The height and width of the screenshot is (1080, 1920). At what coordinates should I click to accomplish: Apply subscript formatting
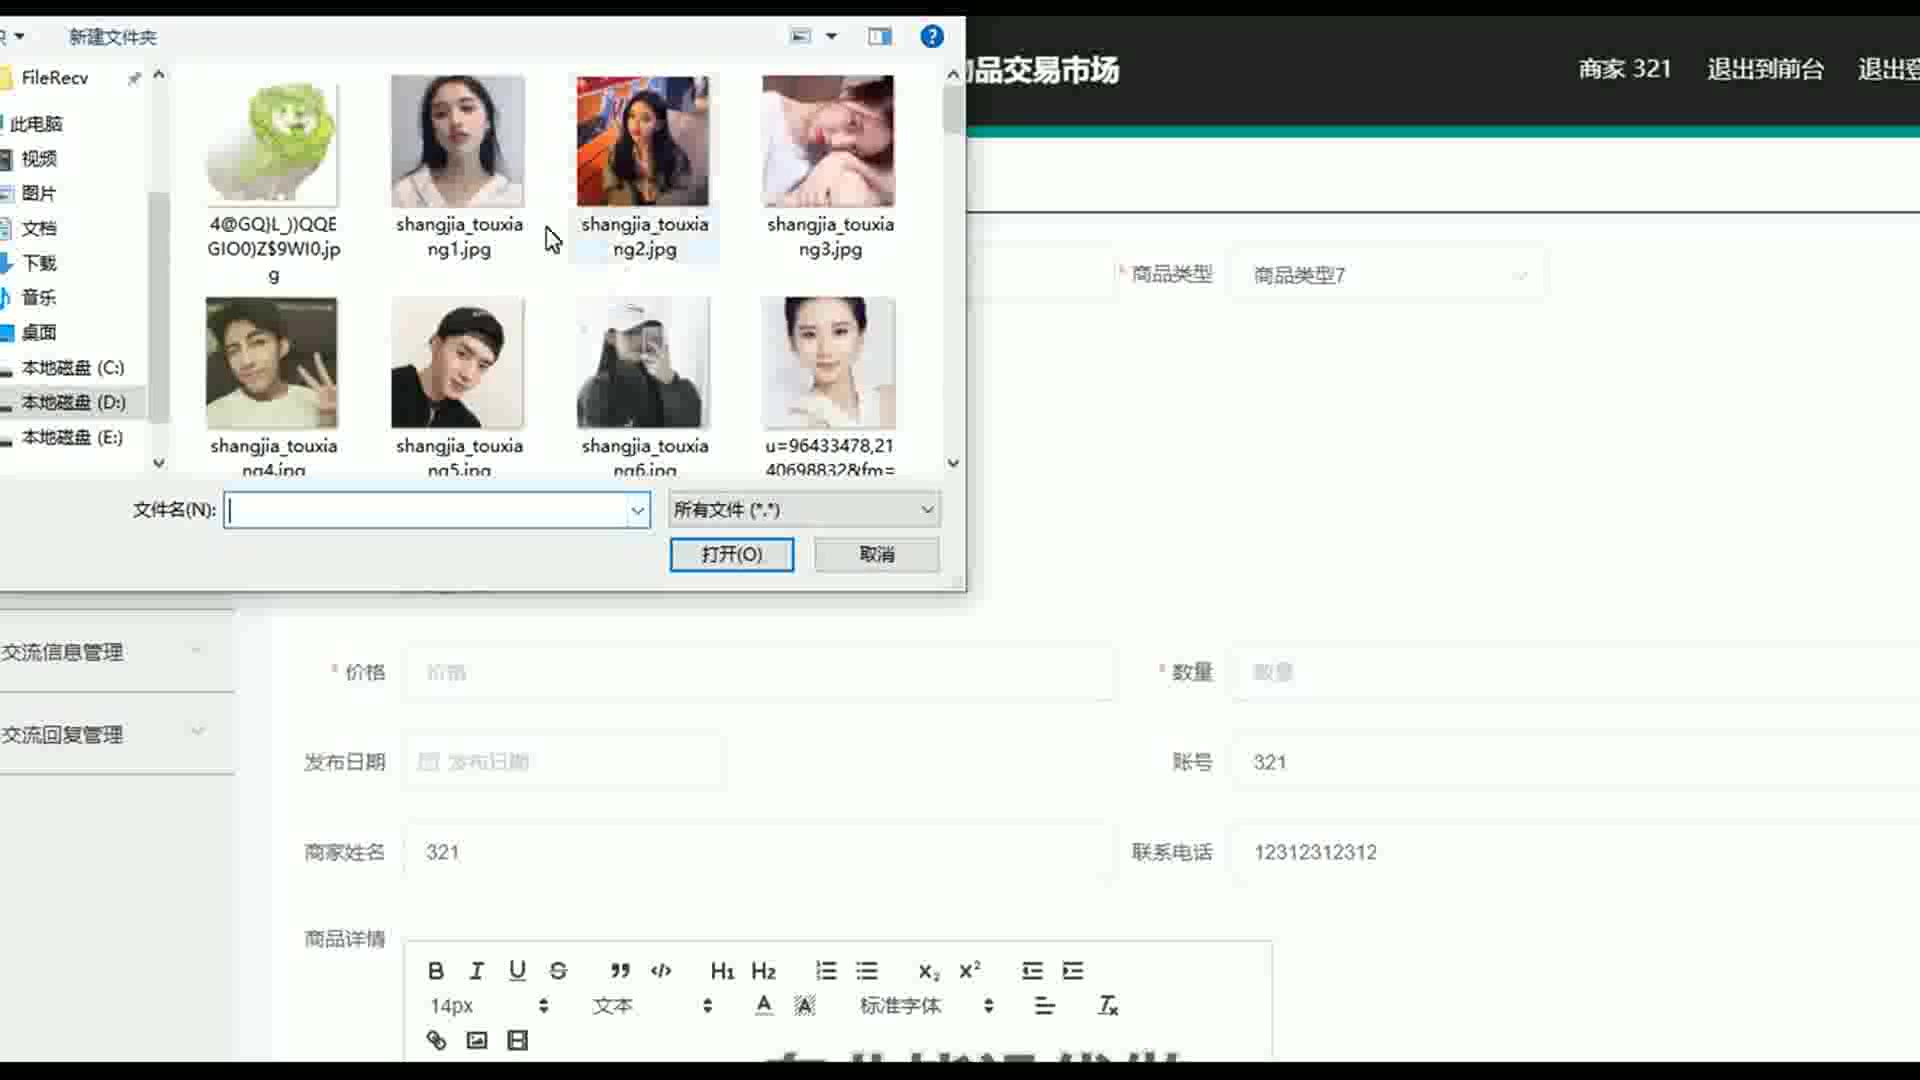[x=928, y=970]
